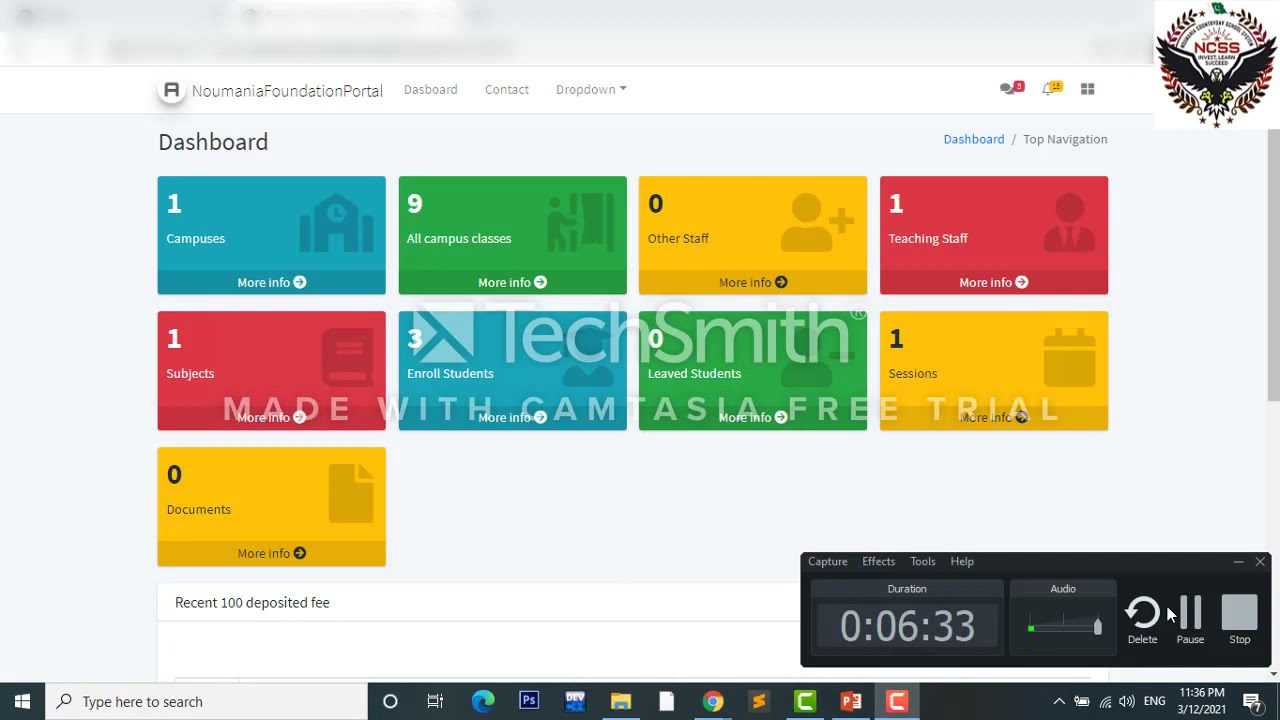Open the green Camtasia icon on taskbar
Image resolution: width=1280 pixels, height=720 pixels.
pos(805,702)
